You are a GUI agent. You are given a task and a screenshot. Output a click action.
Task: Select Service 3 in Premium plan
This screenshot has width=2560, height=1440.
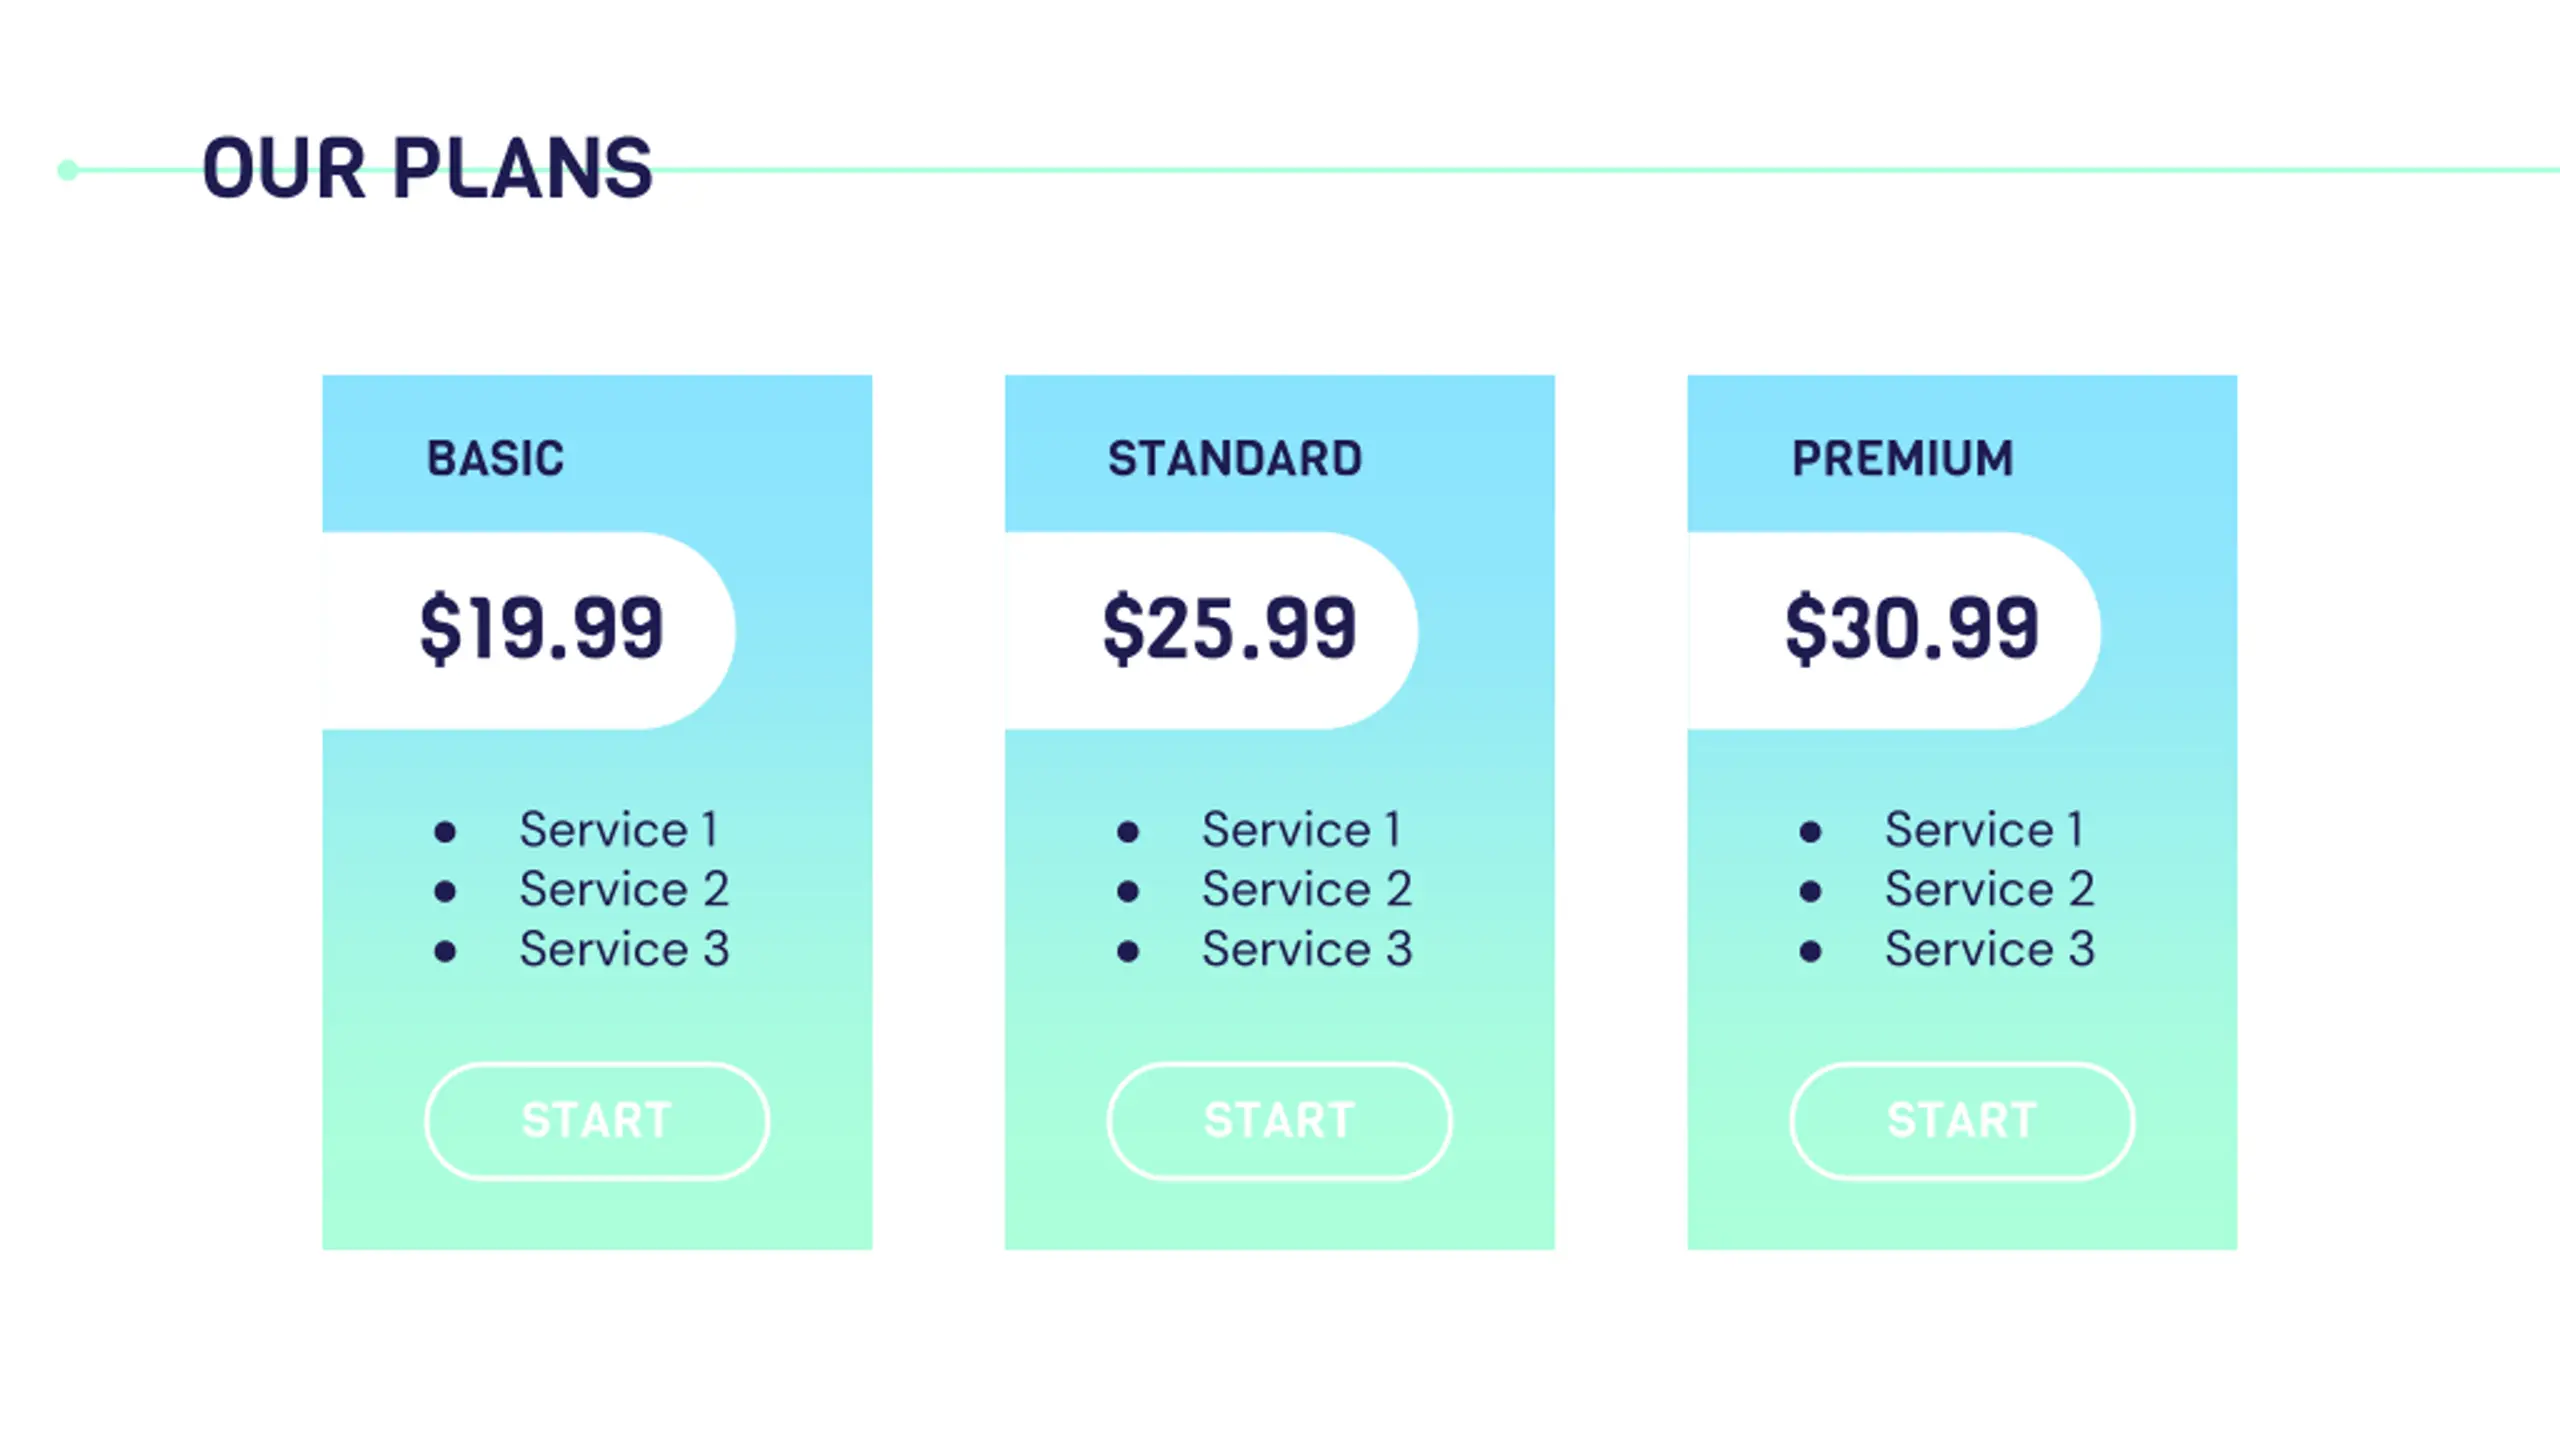[1990, 950]
